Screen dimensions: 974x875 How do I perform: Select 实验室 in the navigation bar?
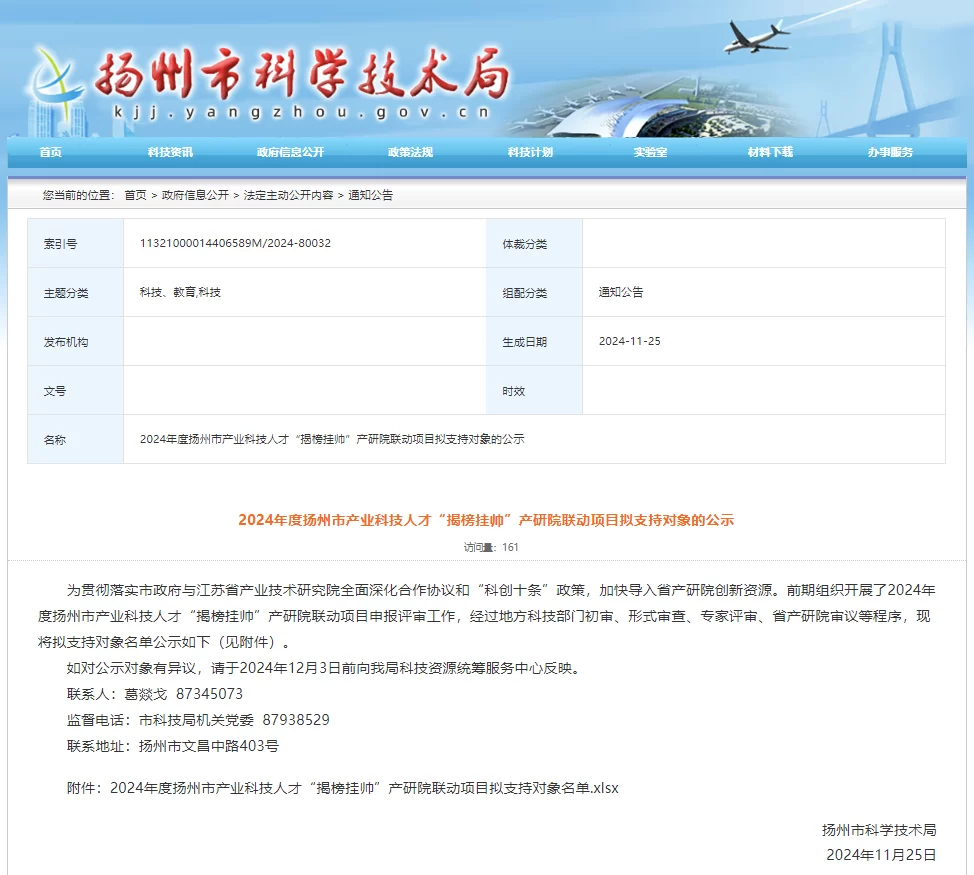650,152
